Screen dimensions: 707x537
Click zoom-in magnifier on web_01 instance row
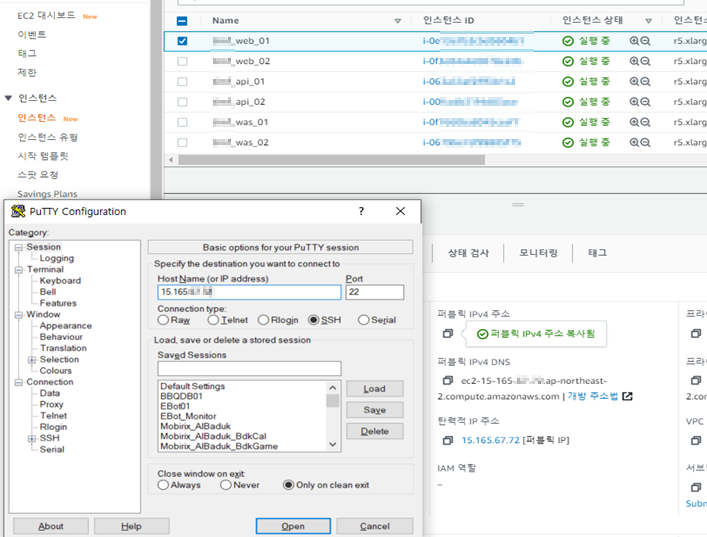coord(634,41)
